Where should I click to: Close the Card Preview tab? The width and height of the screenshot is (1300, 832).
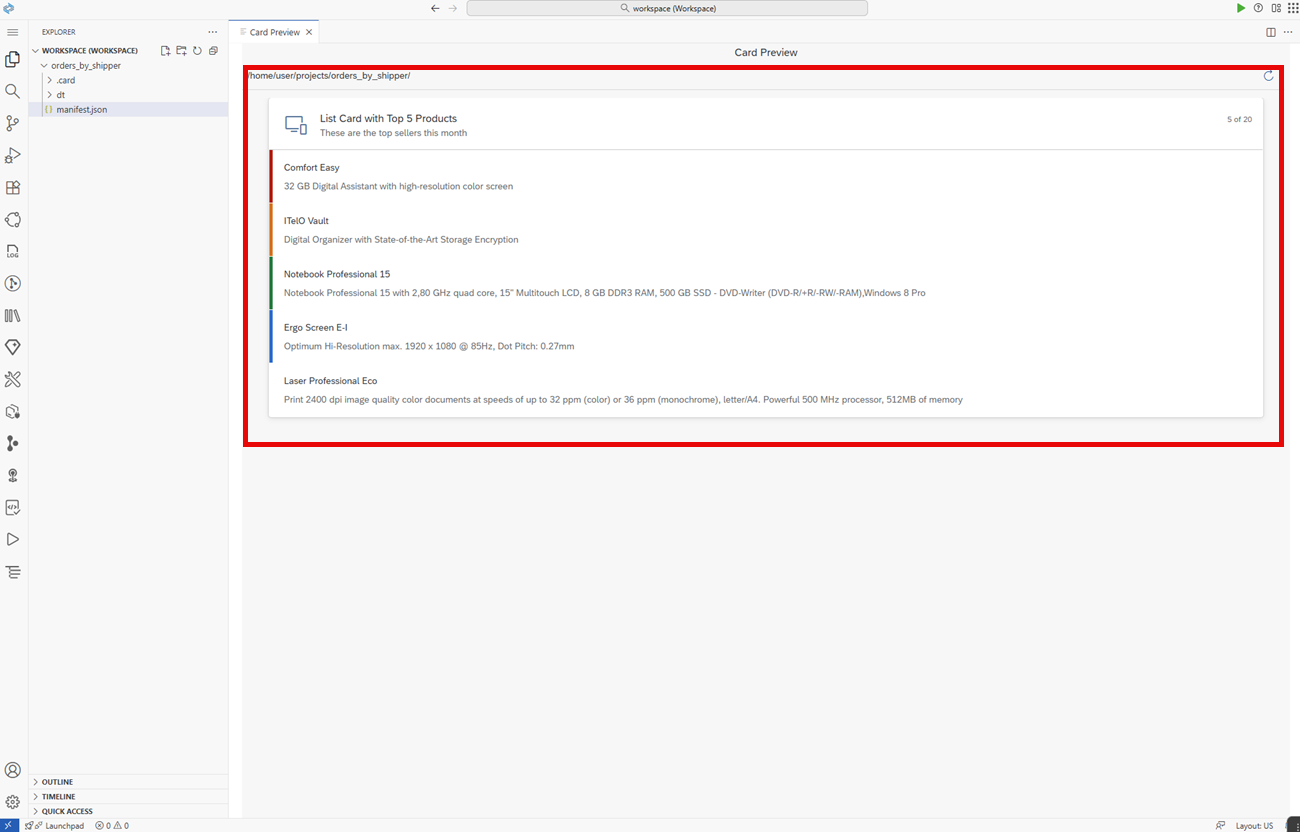pos(309,32)
